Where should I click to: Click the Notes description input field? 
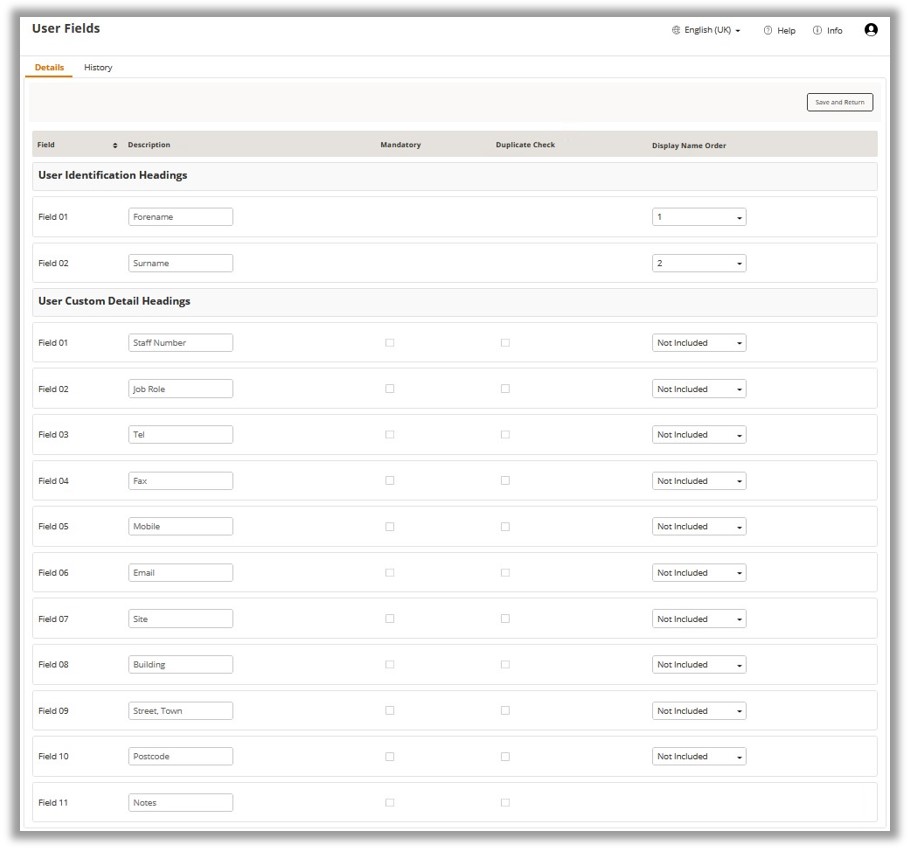pos(180,803)
